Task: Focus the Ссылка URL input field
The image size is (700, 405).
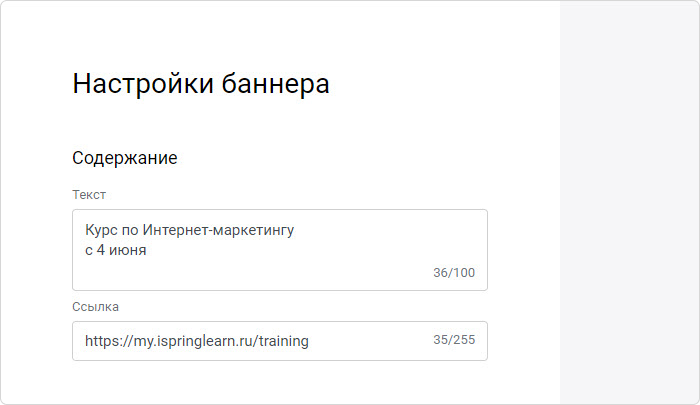Action: click(x=279, y=341)
